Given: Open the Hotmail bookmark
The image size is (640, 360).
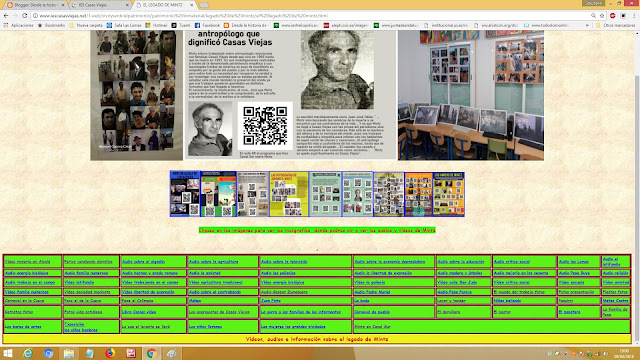Looking at the screenshot, I should tap(156, 25).
